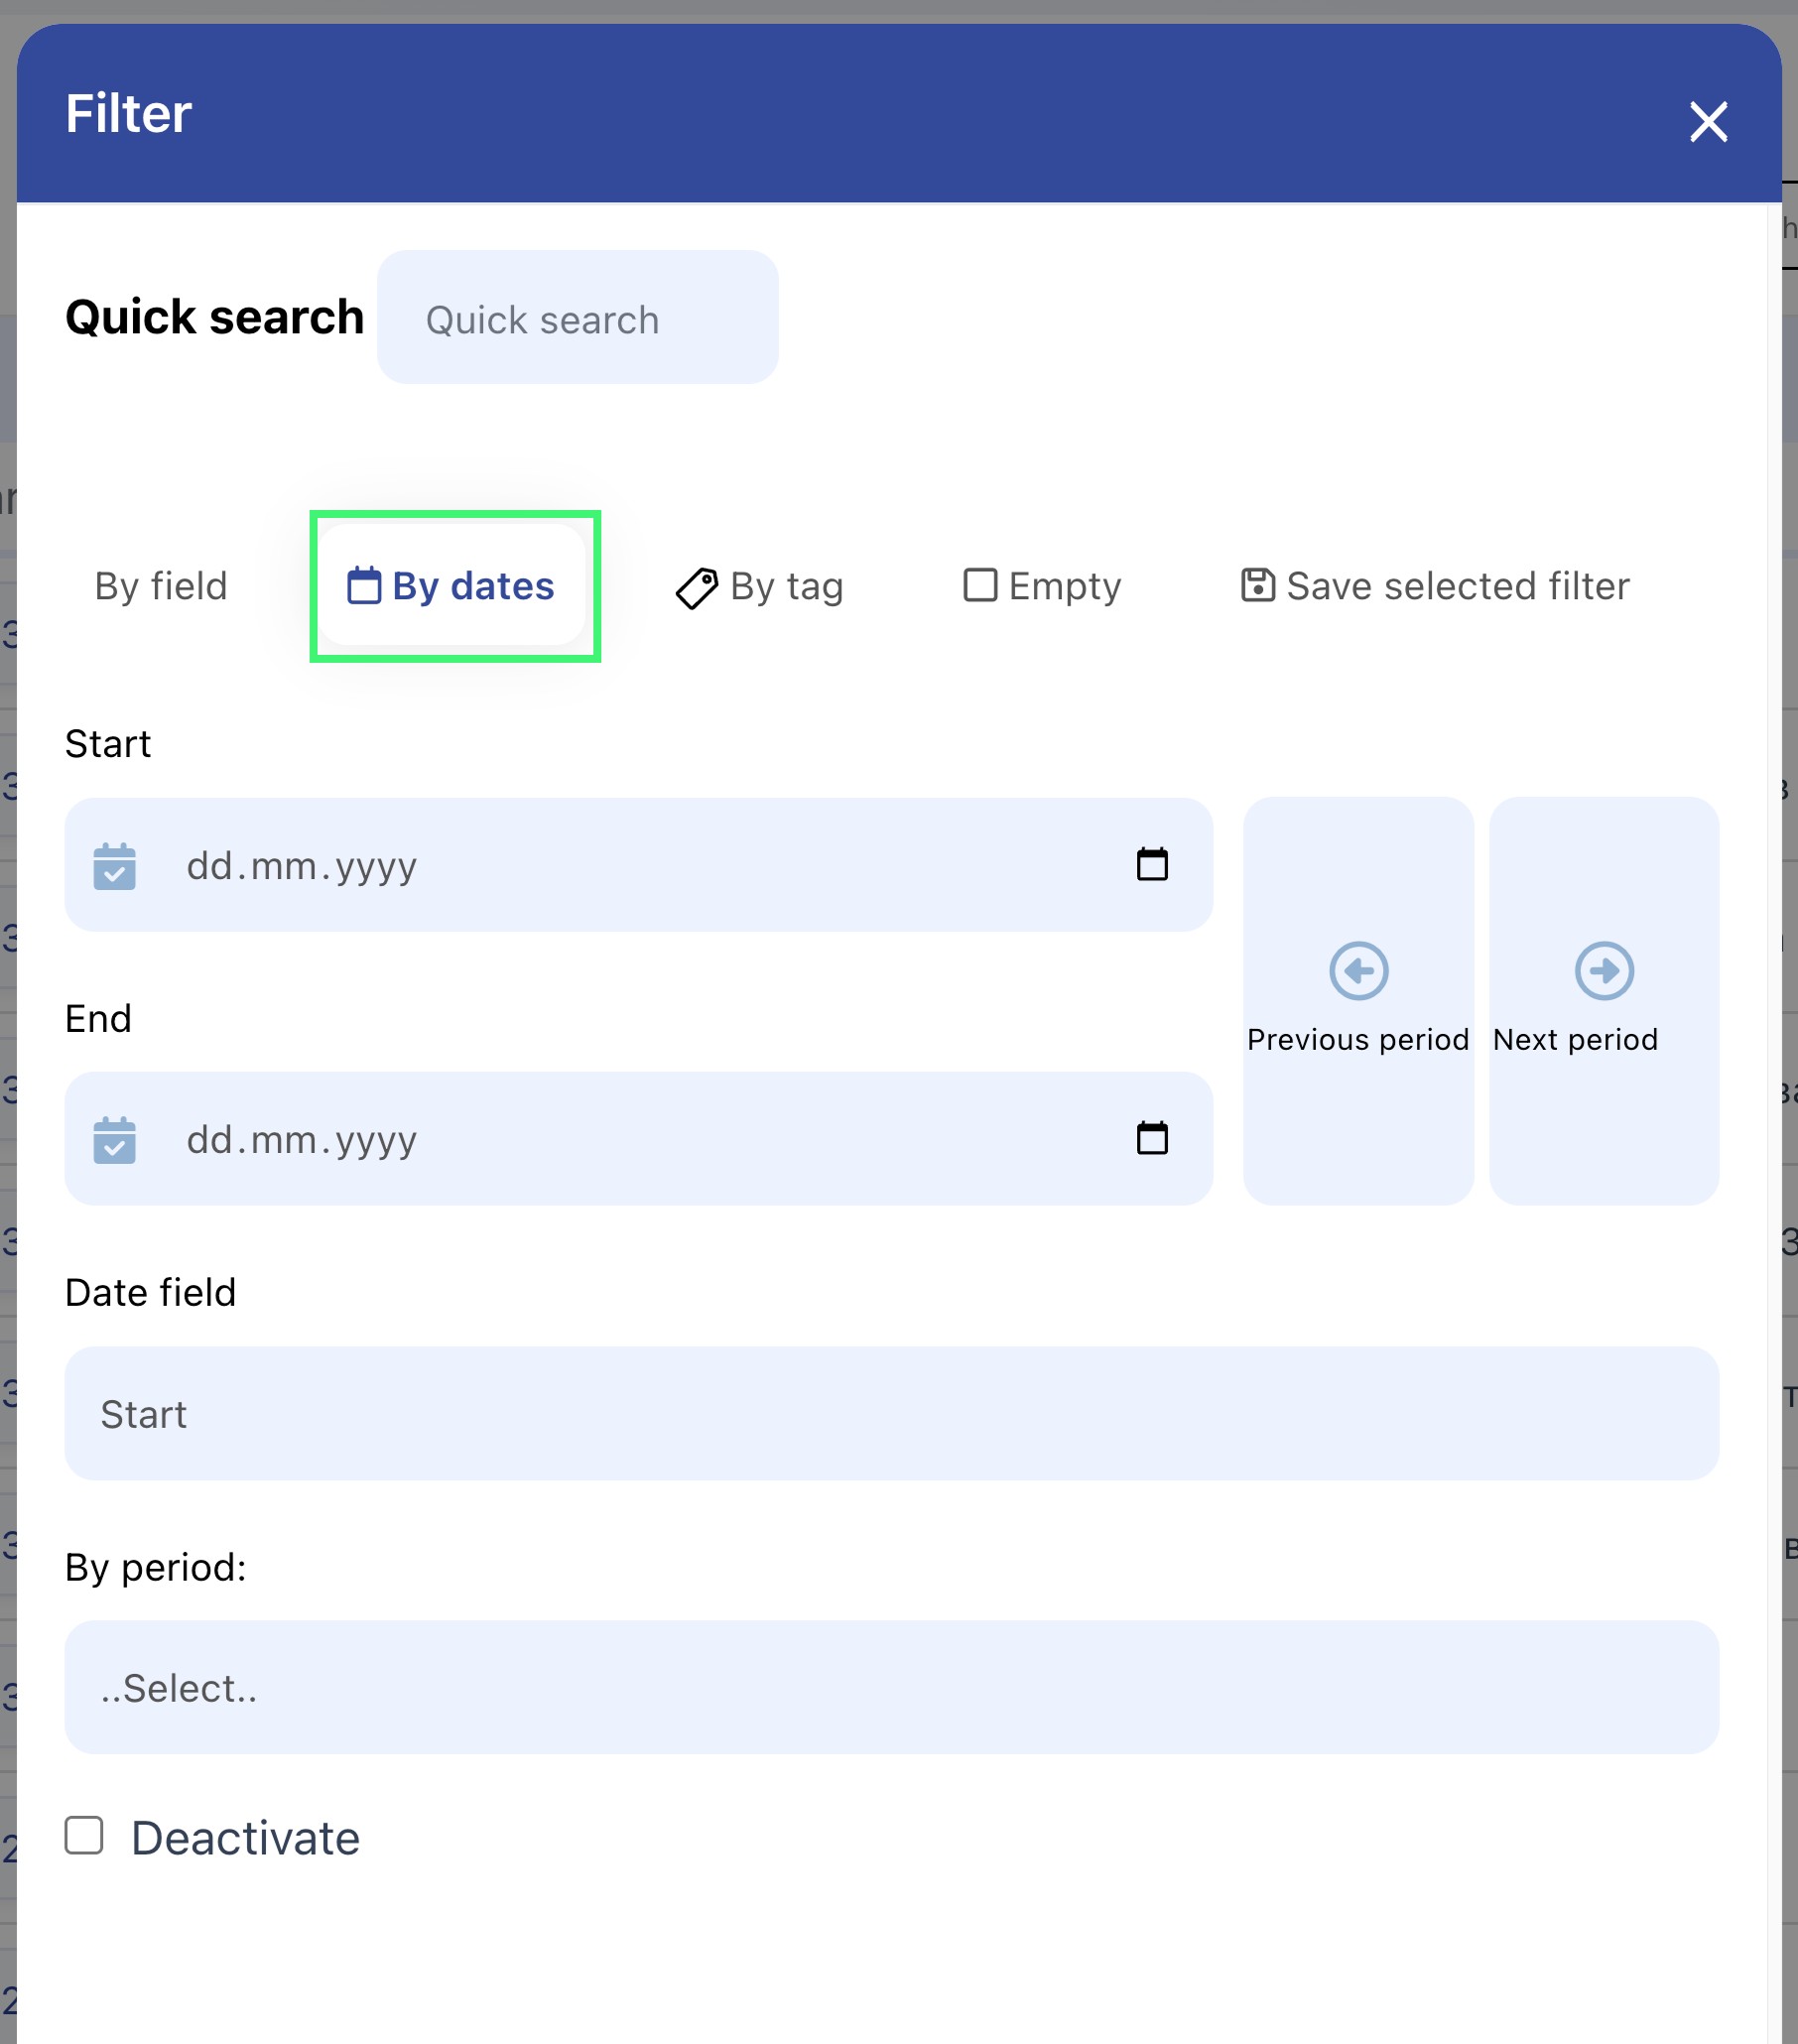The height and width of the screenshot is (2044, 1798).
Task: Open the By tag tab
Action: click(x=786, y=586)
